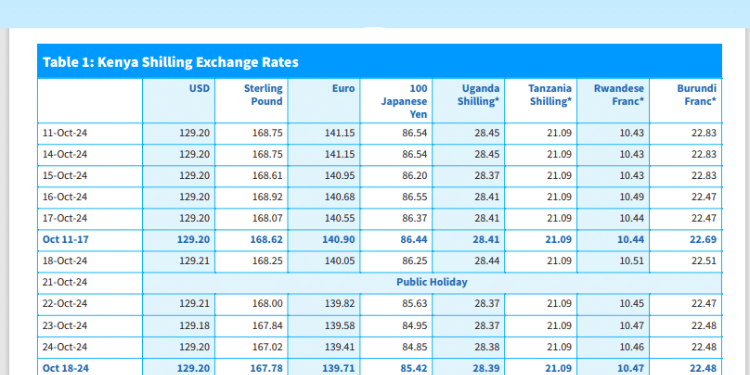Click the Euro value 140.05
The width and height of the screenshot is (750, 375).
340,261
